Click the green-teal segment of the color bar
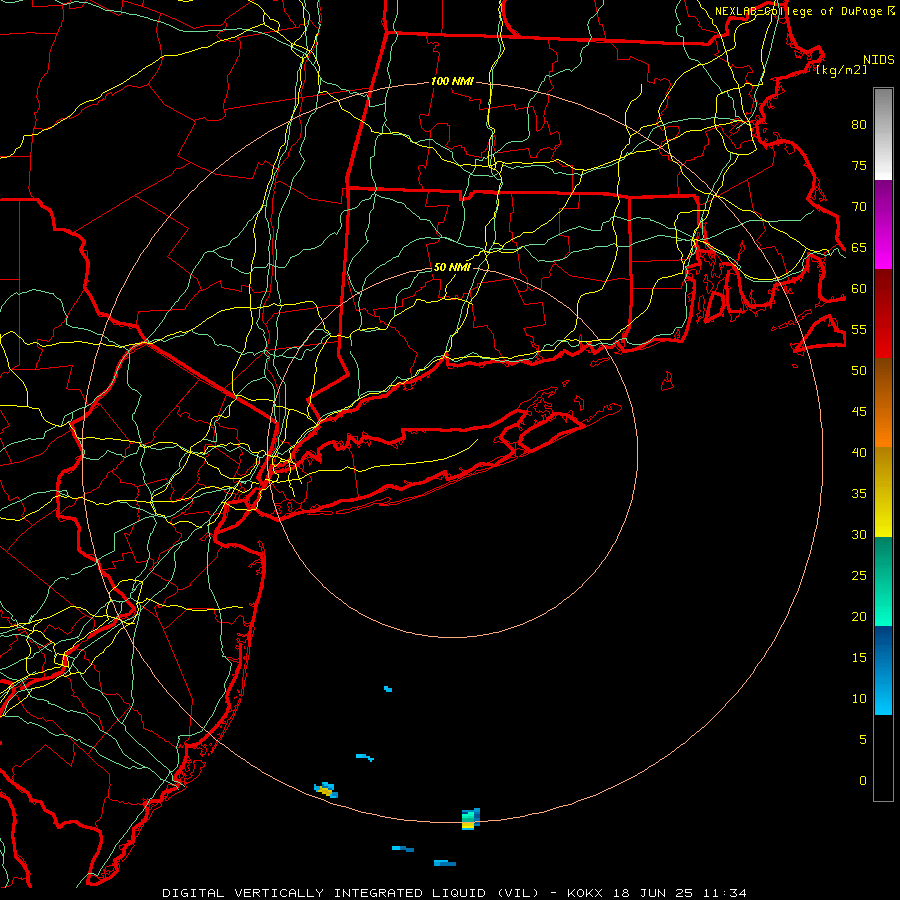 (883, 581)
